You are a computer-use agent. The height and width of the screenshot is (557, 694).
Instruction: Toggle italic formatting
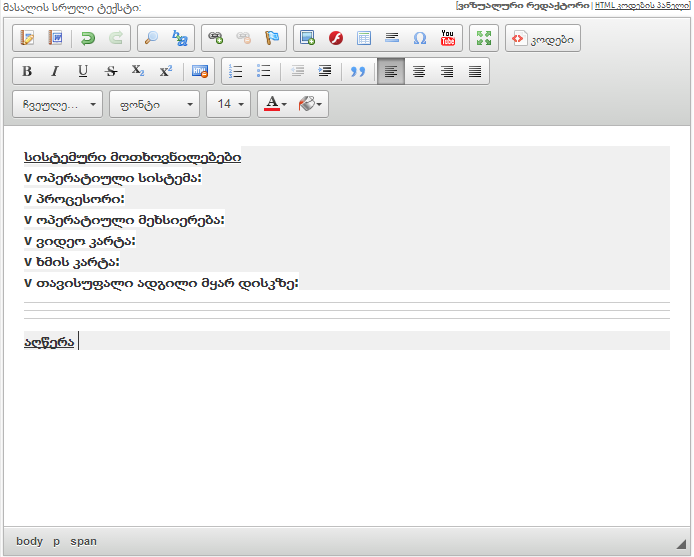[55, 71]
